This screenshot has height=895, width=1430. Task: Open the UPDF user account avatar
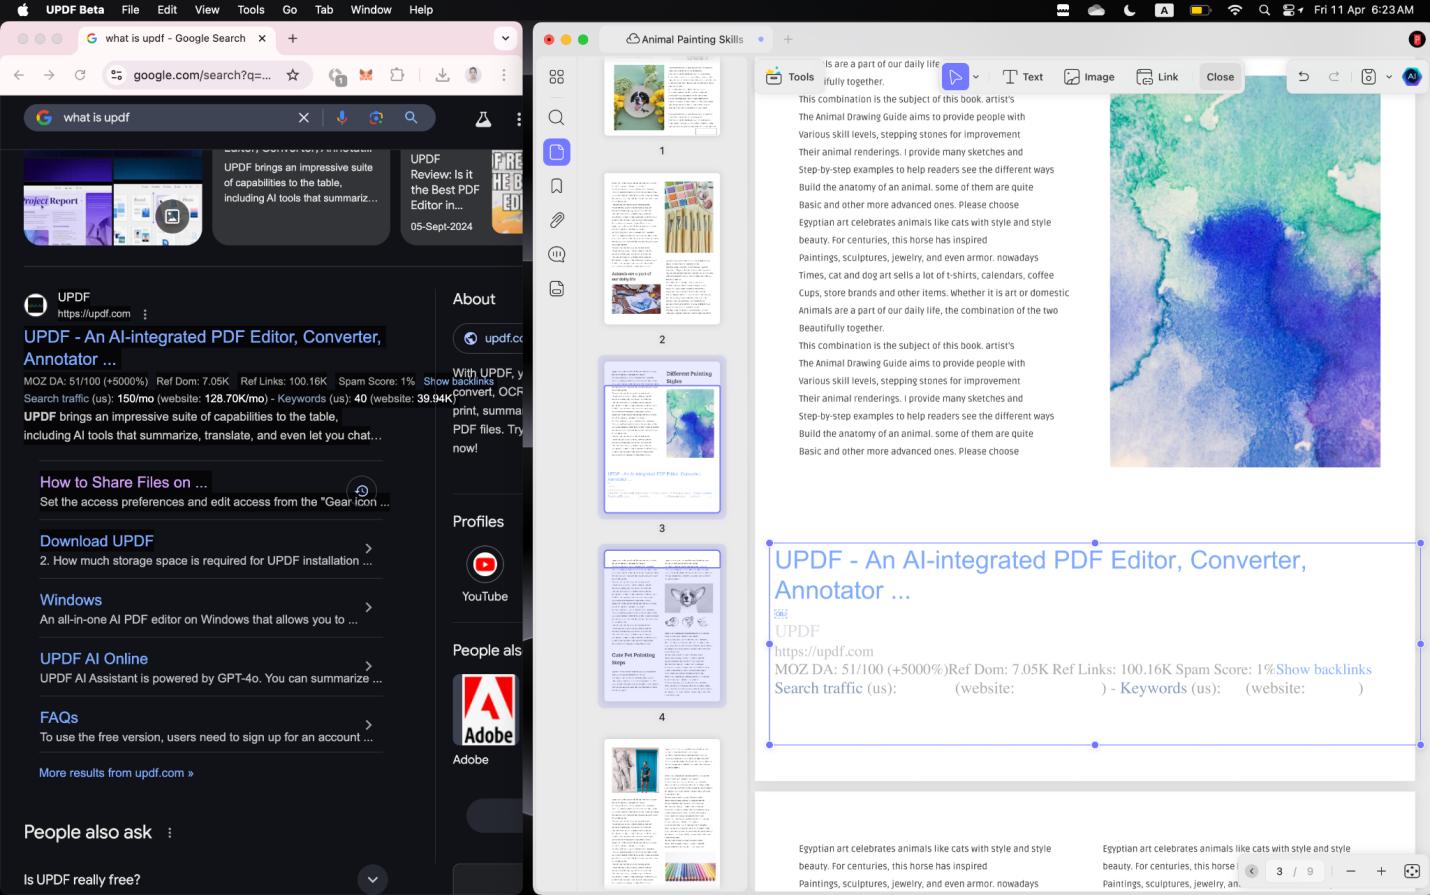pyautogui.click(x=1416, y=39)
